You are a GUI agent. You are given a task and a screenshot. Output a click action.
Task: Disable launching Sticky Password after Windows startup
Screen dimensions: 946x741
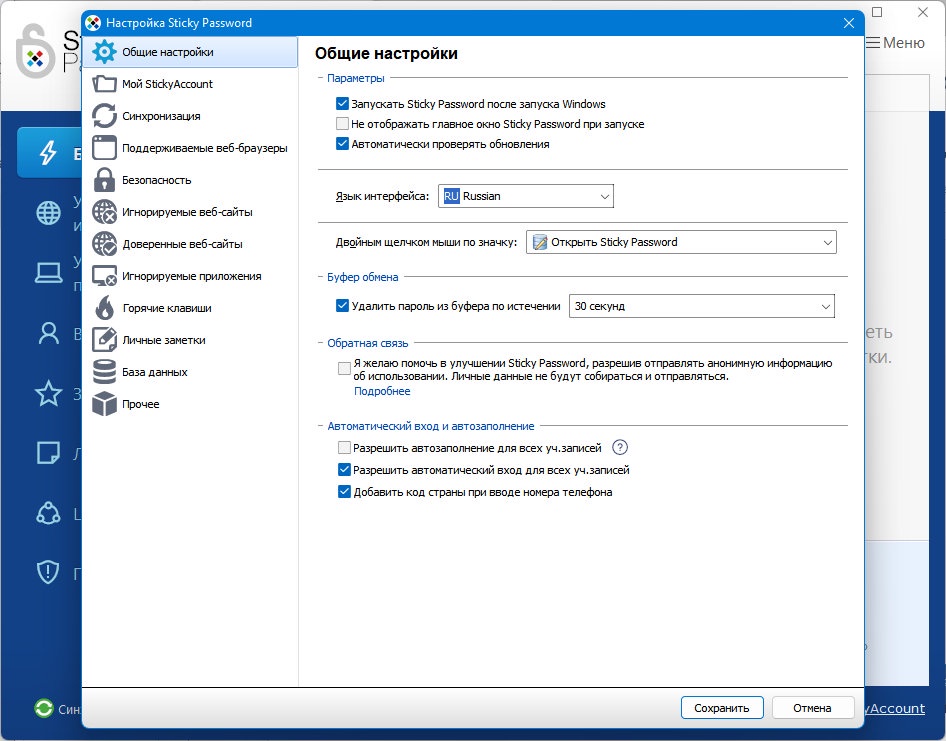pyautogui.click(x=340, y=103)
